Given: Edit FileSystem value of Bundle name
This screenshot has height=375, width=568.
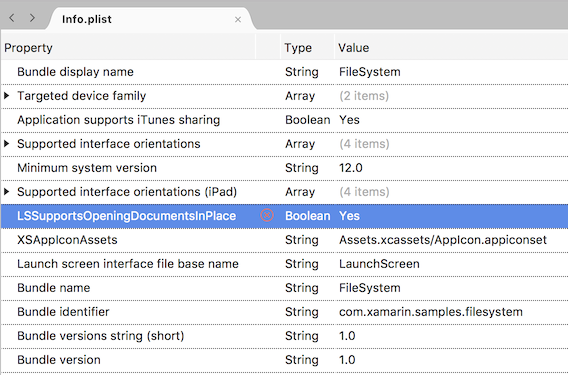Looking at the screenshot, I should click(x=370, y=288).
